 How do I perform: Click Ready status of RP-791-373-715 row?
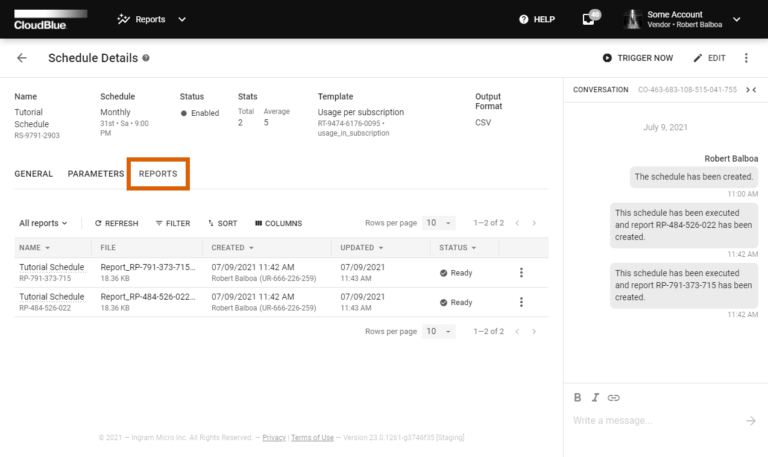click(456, 273)
